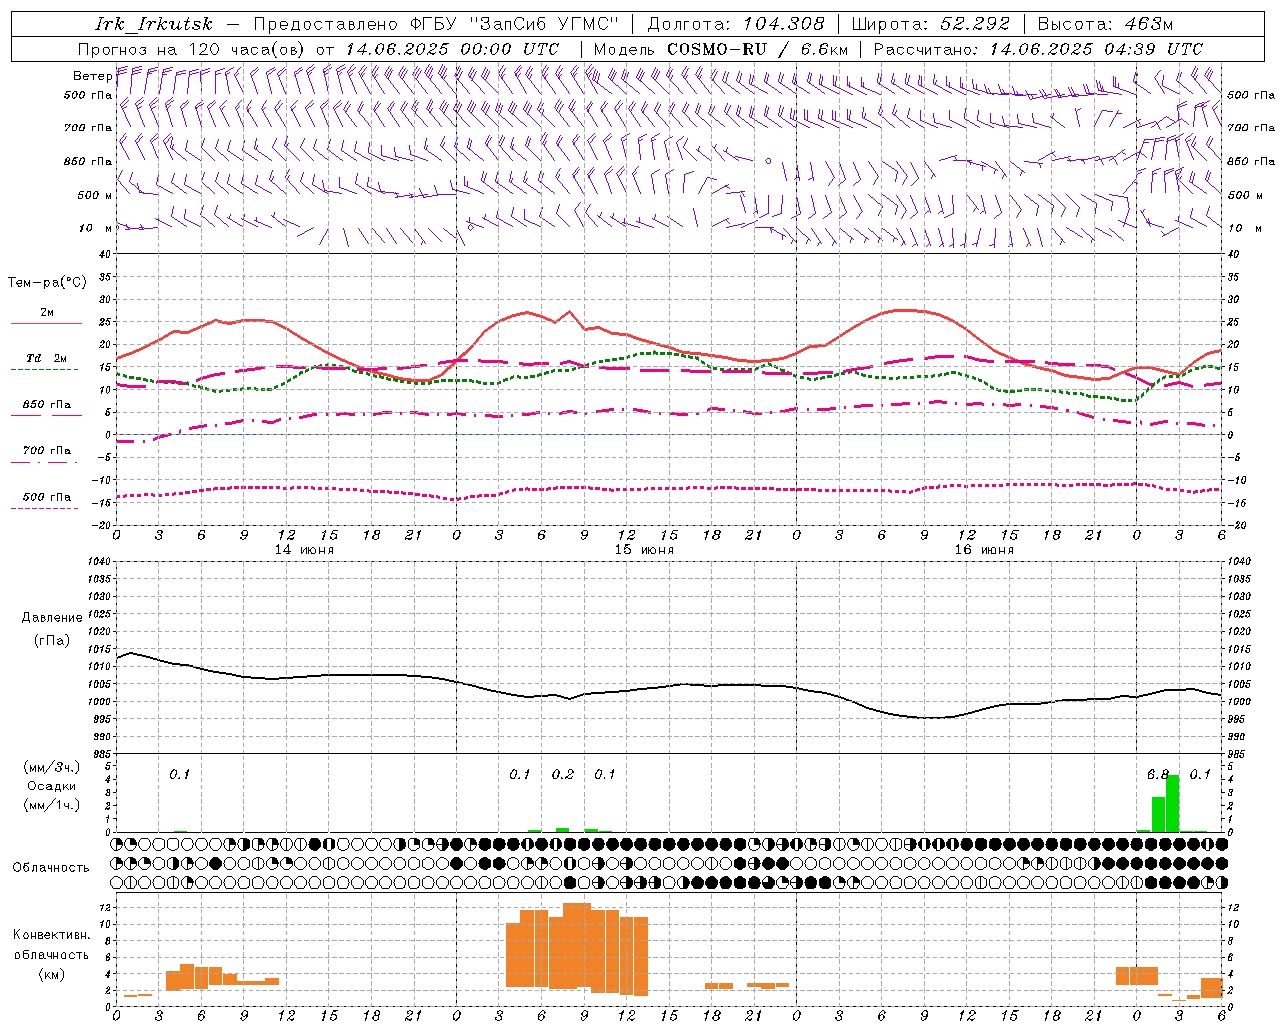Viewport: 1280px width, 1024px height.
Task: Click the latitude value Широта: 52.292
Action: 931,24
